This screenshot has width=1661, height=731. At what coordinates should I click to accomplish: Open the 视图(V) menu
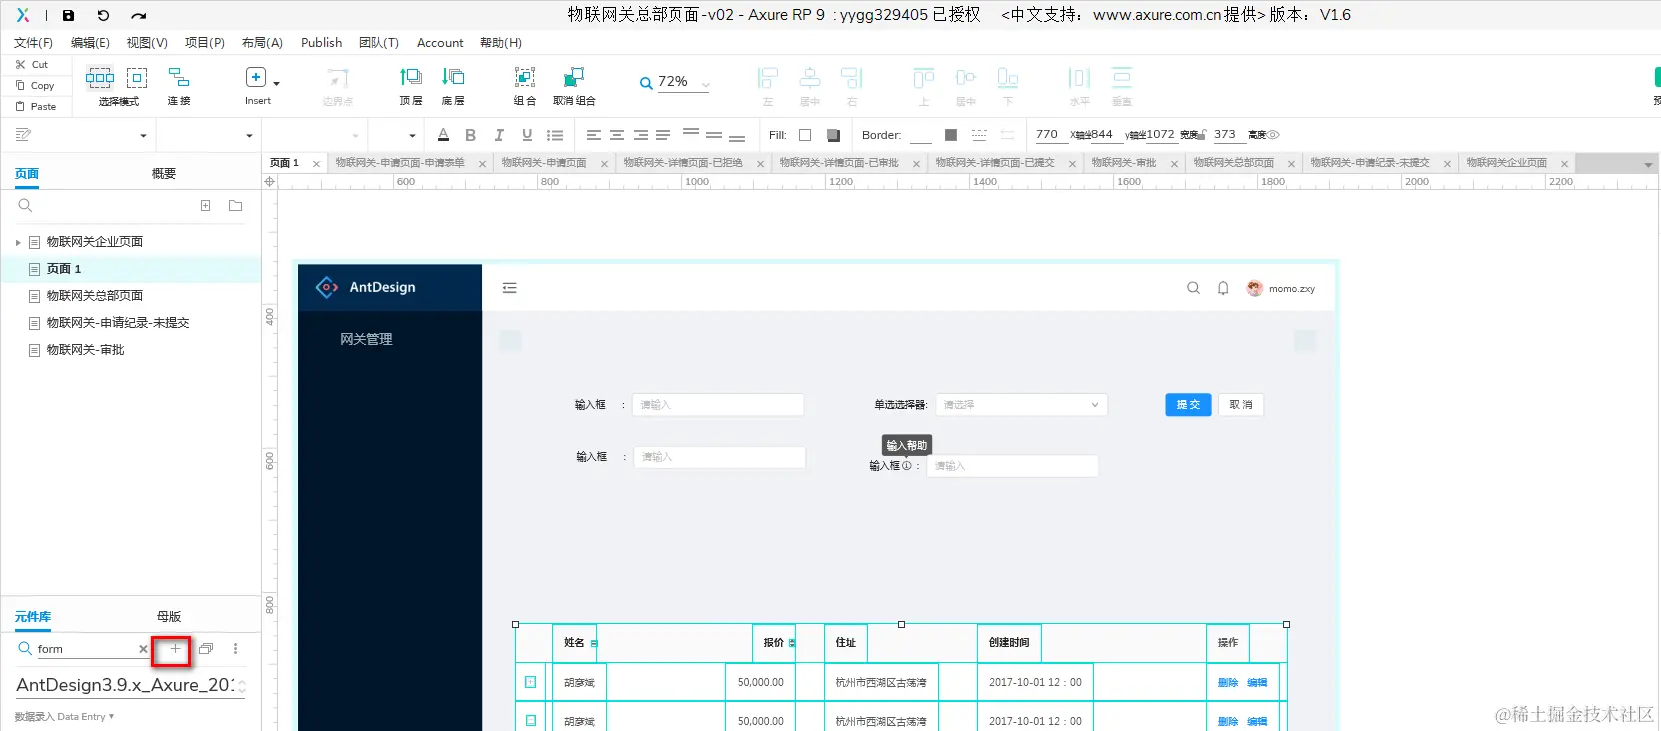pyautogui.click(x=147, y=43)
